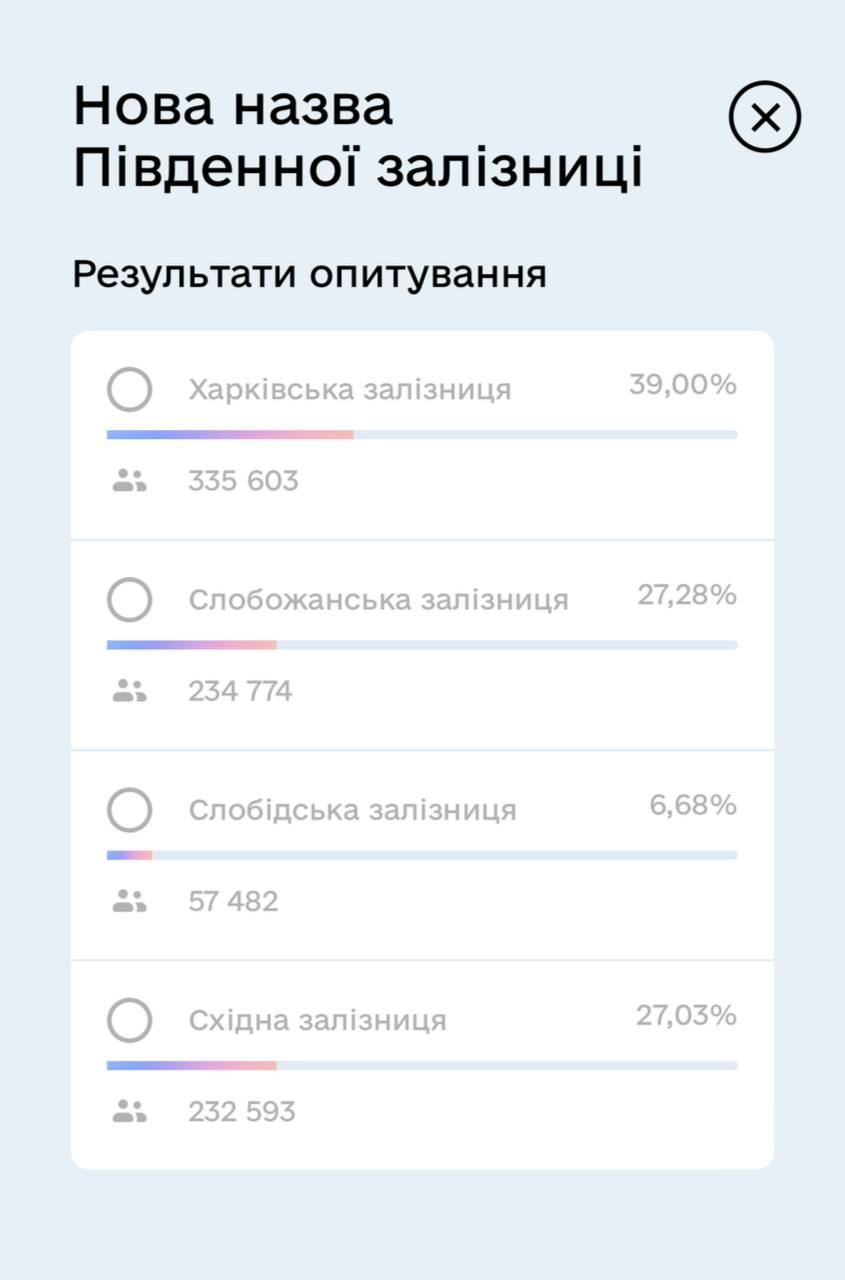Click the 6,68% progress bar
The height and width of the screenshot is (1280, 845).
coord(422,855)
